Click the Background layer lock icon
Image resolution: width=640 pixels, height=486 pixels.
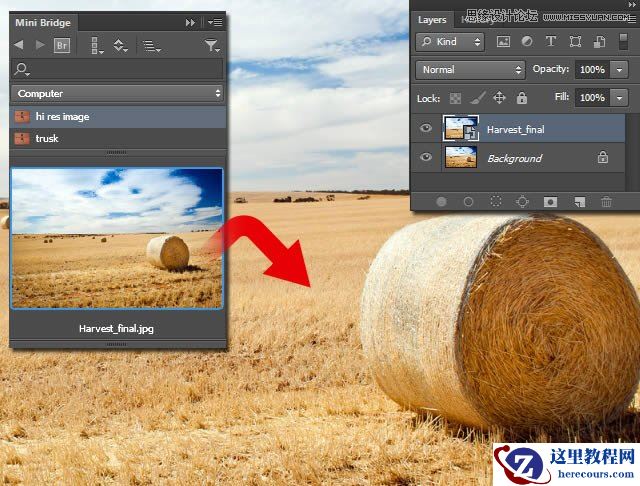[x=602, y=157]
